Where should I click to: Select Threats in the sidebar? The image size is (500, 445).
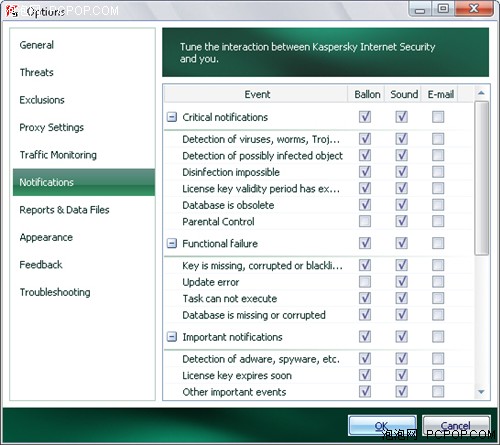click(x=37, y=72)
